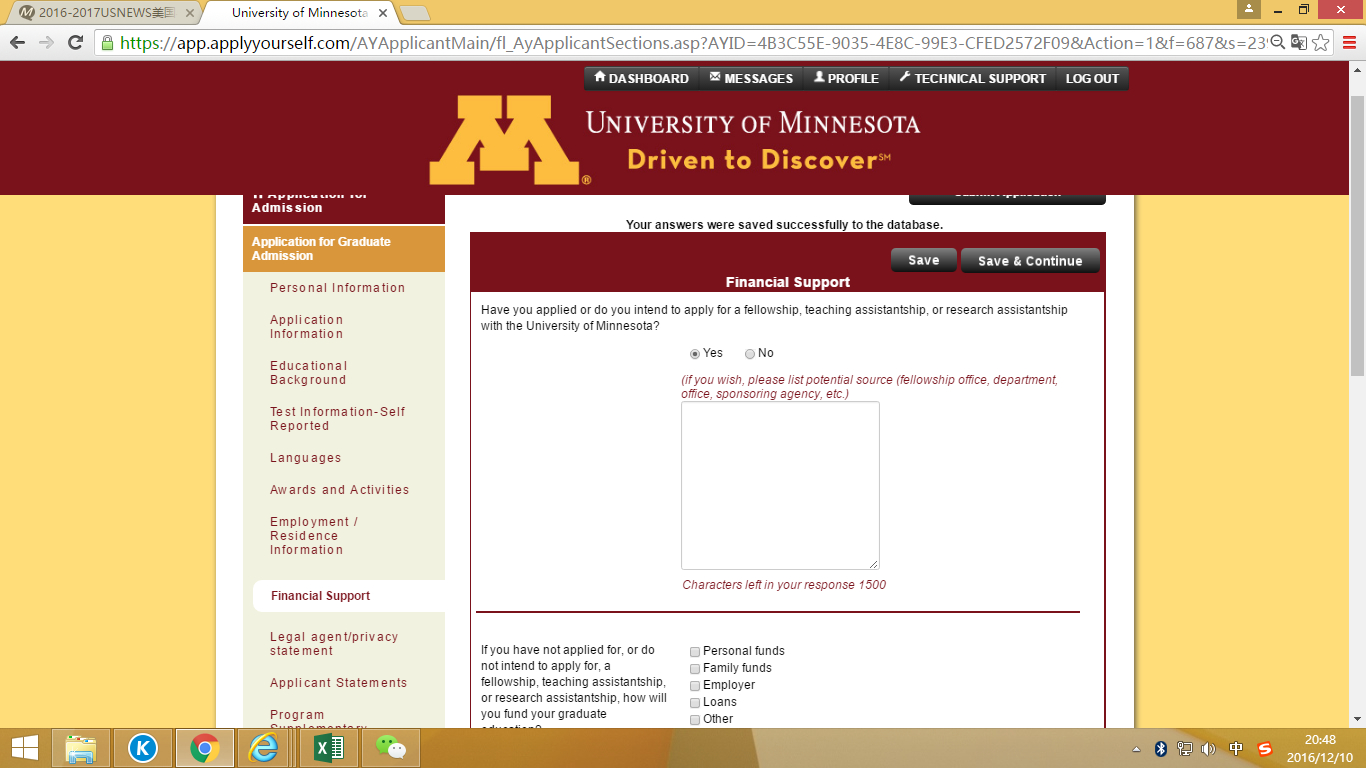Viewport: 1366px width, 768px height.
Task: Bookmark this page with the star icon
Action: [1320, 43]
